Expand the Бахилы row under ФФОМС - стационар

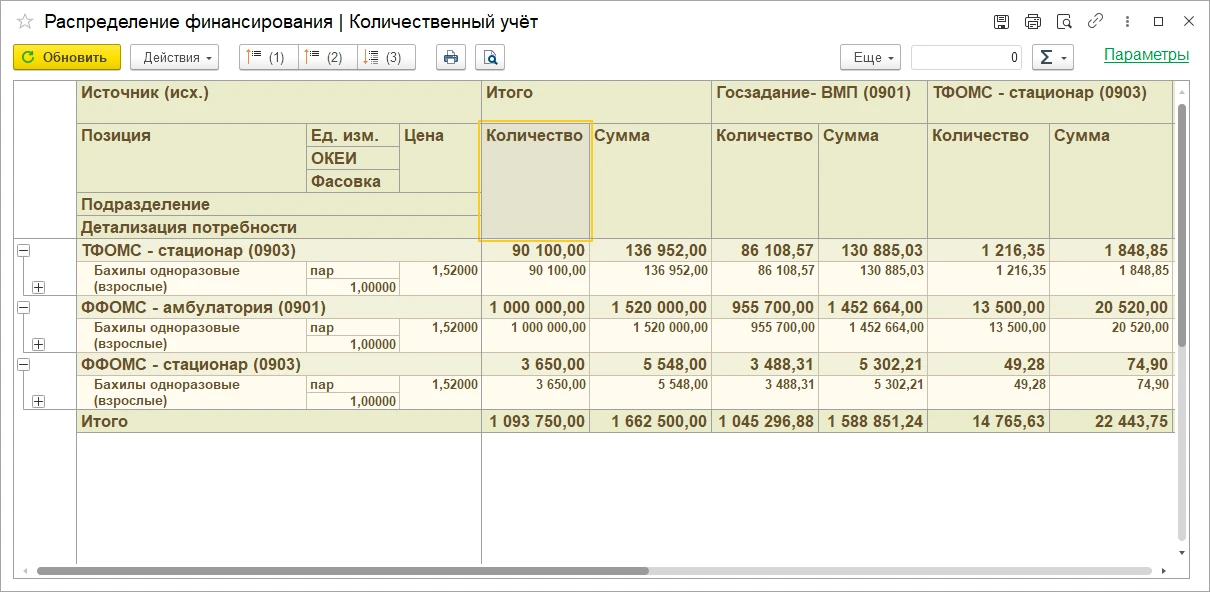point(39,401)
